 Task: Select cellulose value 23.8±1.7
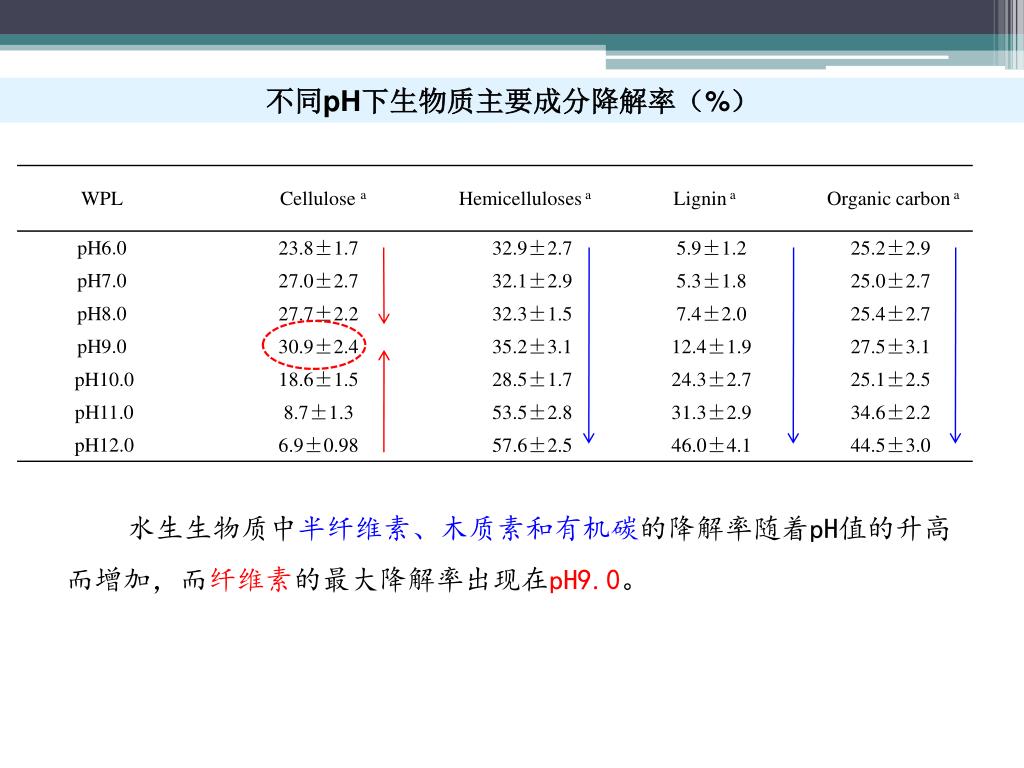[x=318, y=248]
